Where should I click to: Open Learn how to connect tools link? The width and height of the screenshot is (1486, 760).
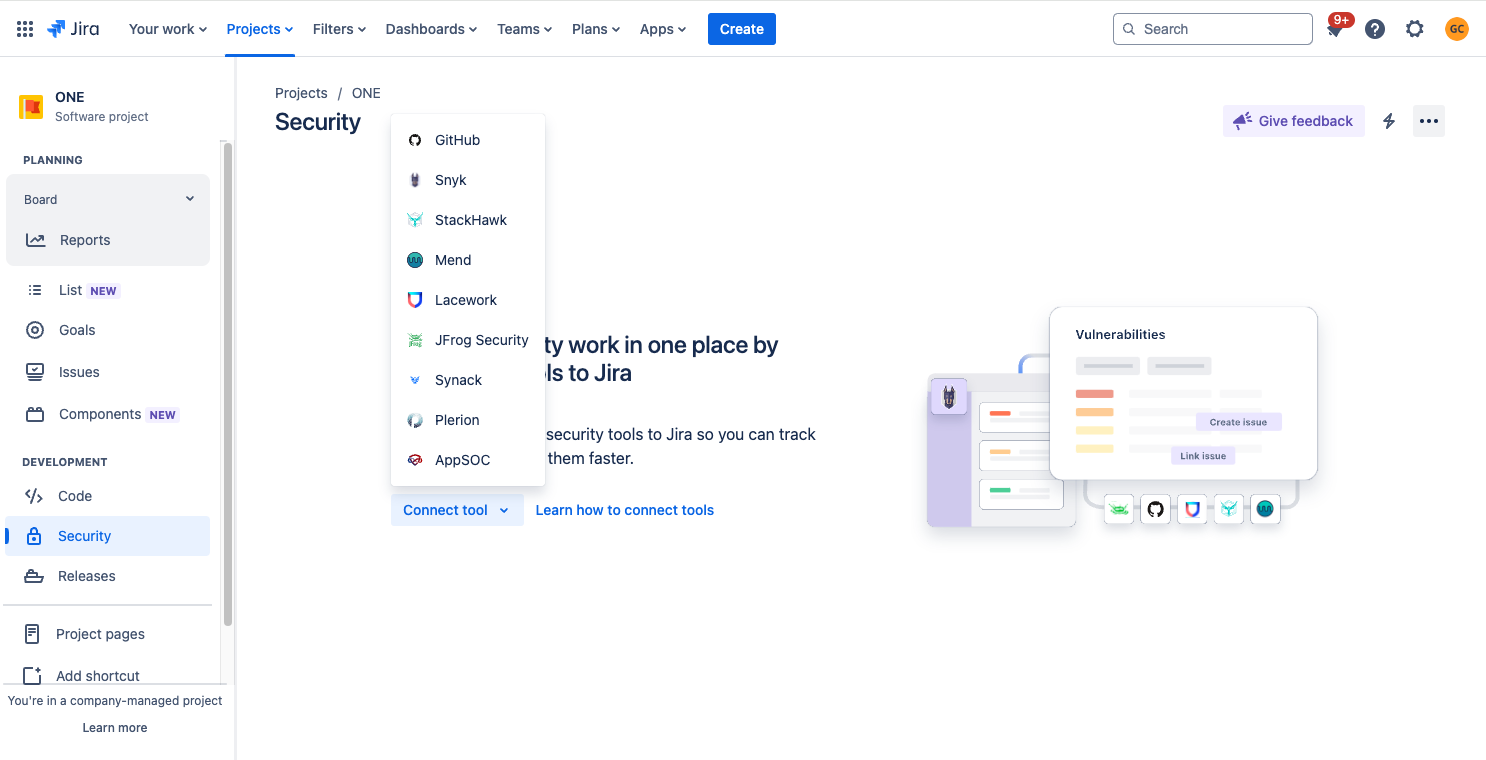[625, 510]
